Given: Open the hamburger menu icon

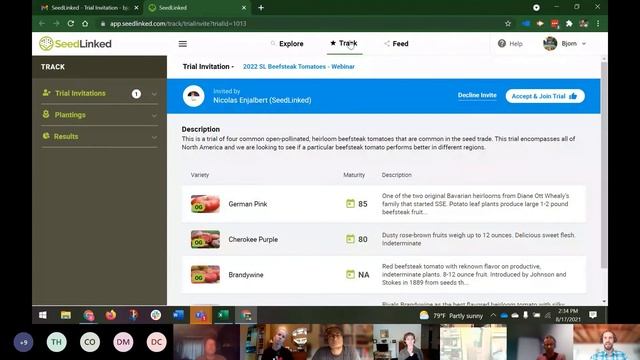Looking at the screenshot, I should [x=182, y=44].
